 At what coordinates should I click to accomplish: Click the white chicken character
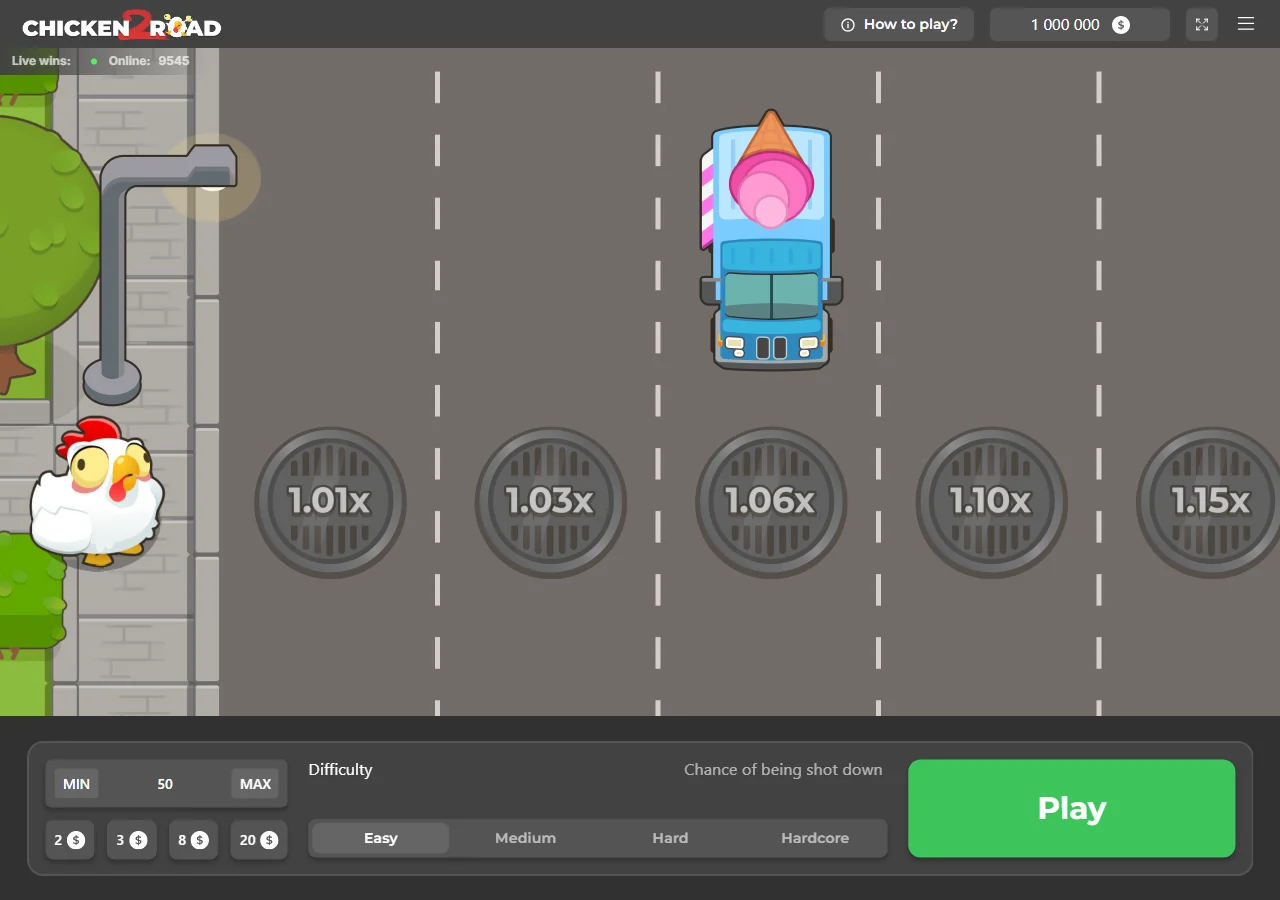(96, 492)
